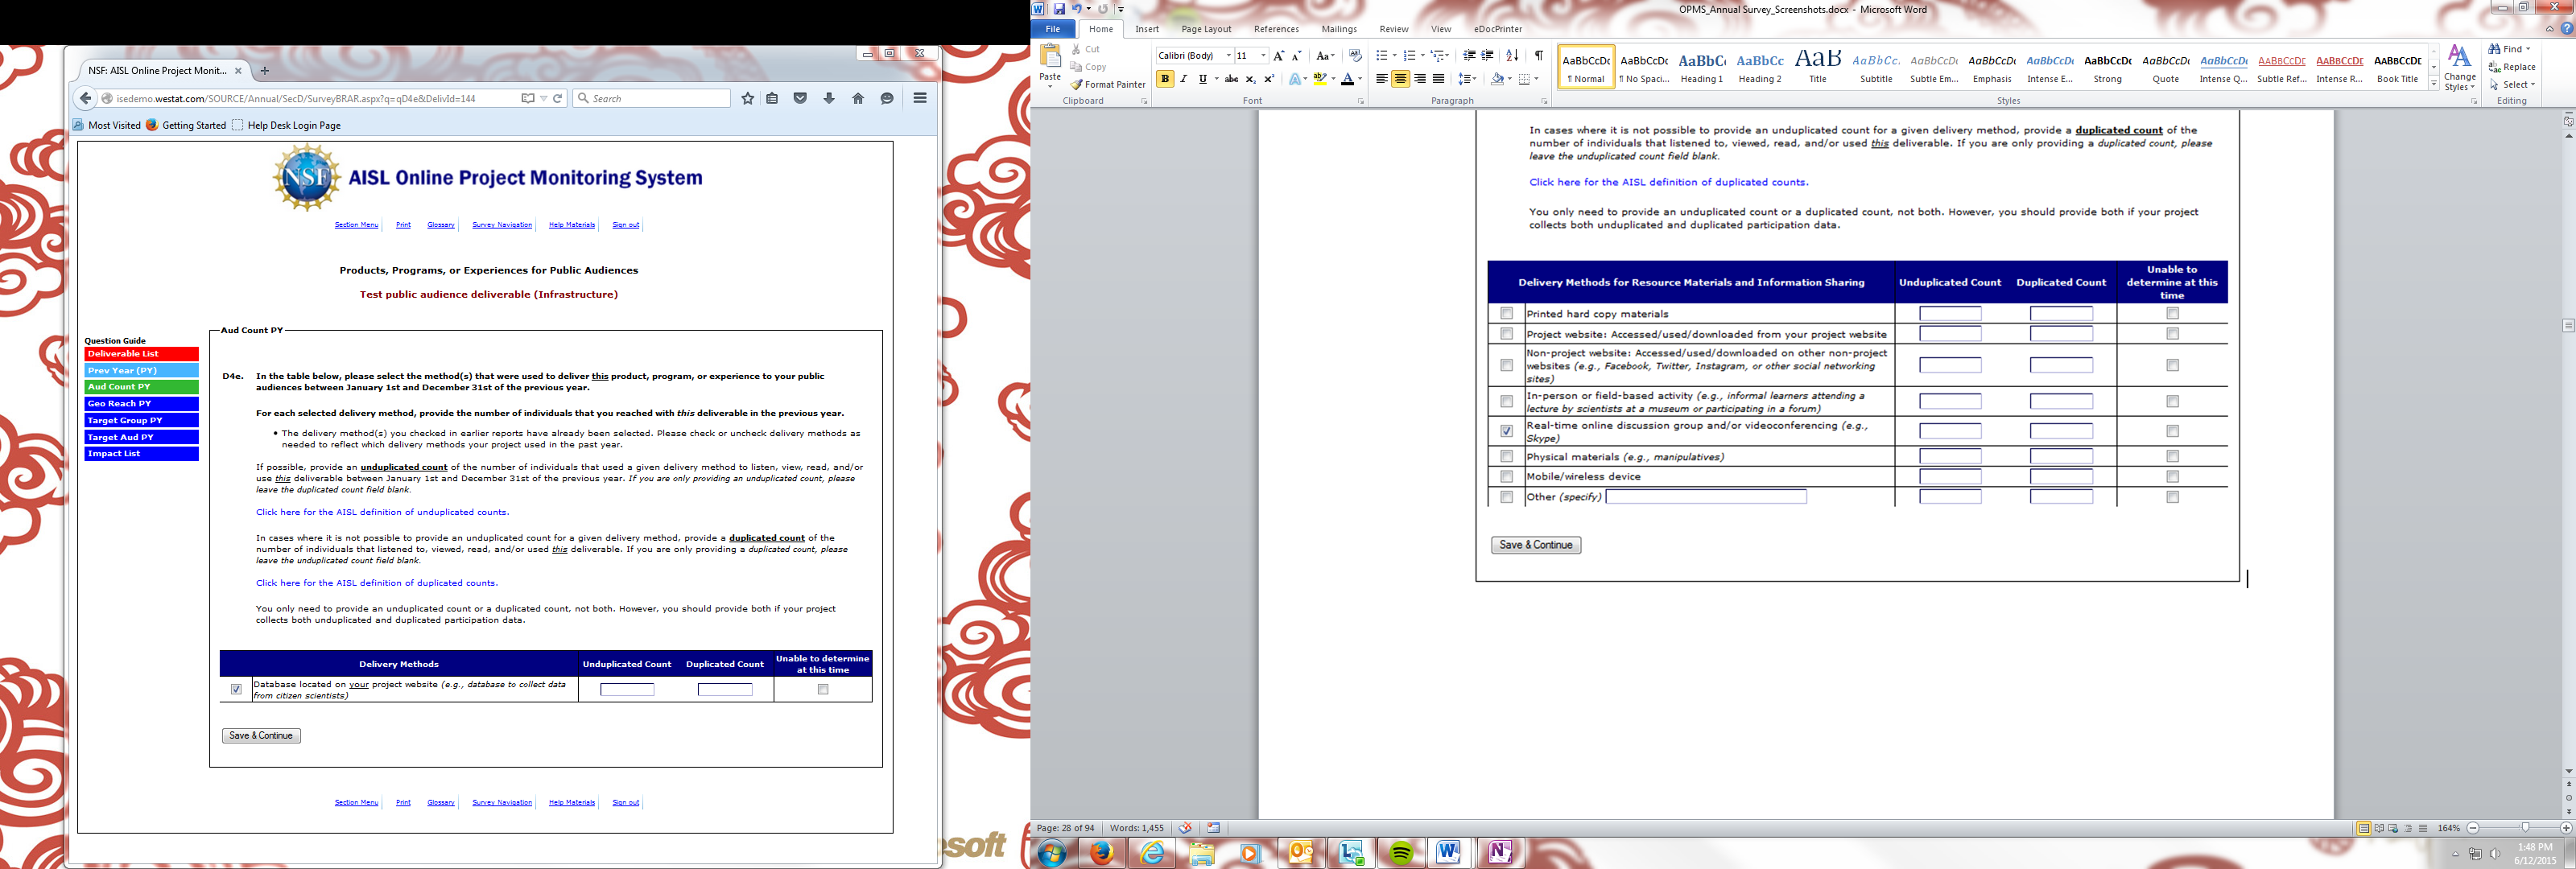Open the font size dropdown
This screenshot has height=869, width=2576.
[1263, 56]
